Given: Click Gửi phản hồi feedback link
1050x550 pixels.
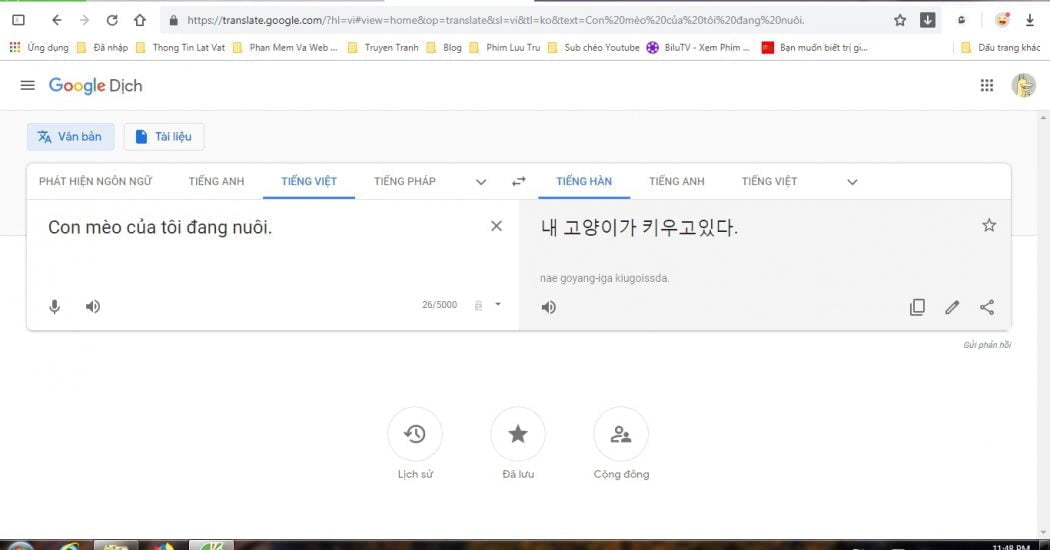Looking at the screenshot, I should click(986, 344).
